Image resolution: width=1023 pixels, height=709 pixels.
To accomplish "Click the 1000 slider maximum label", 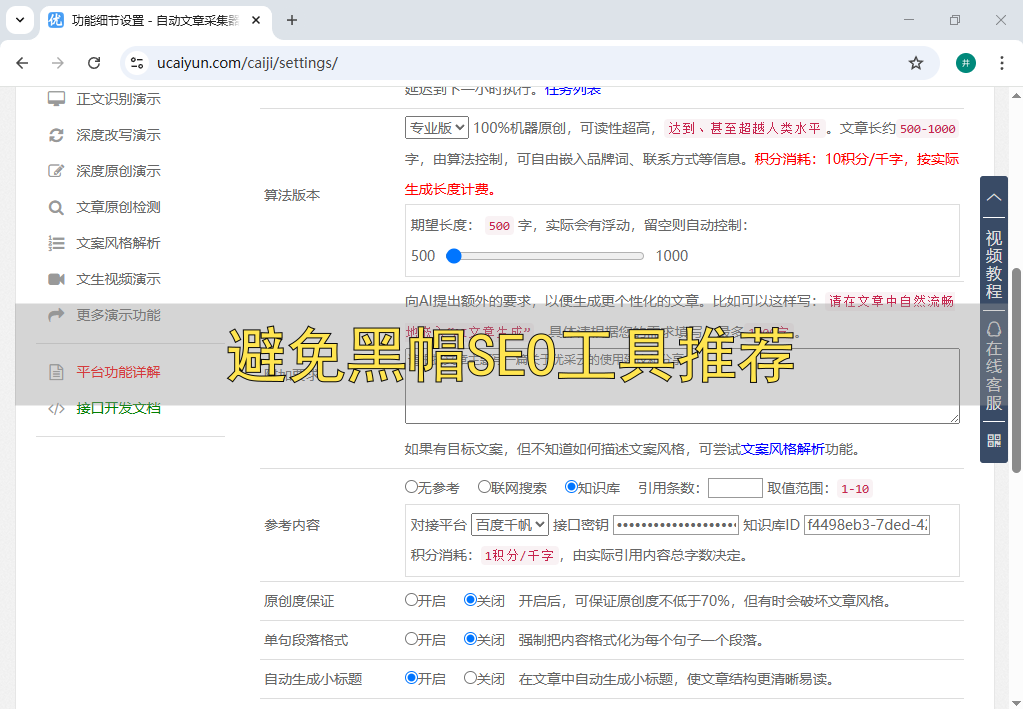I will [x=672, y=256].
